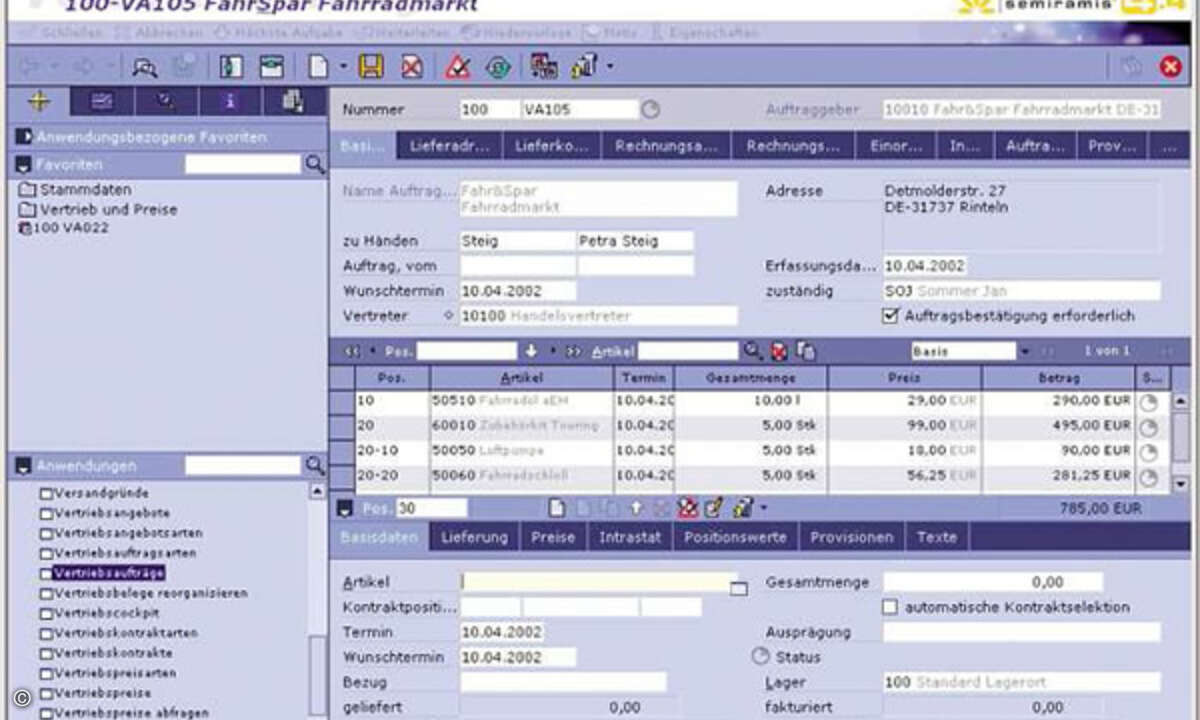Image resolution: width=1200 pixels, height=720 pixels.
Task: Open Vertriebsangebote application
Action: 102,513
